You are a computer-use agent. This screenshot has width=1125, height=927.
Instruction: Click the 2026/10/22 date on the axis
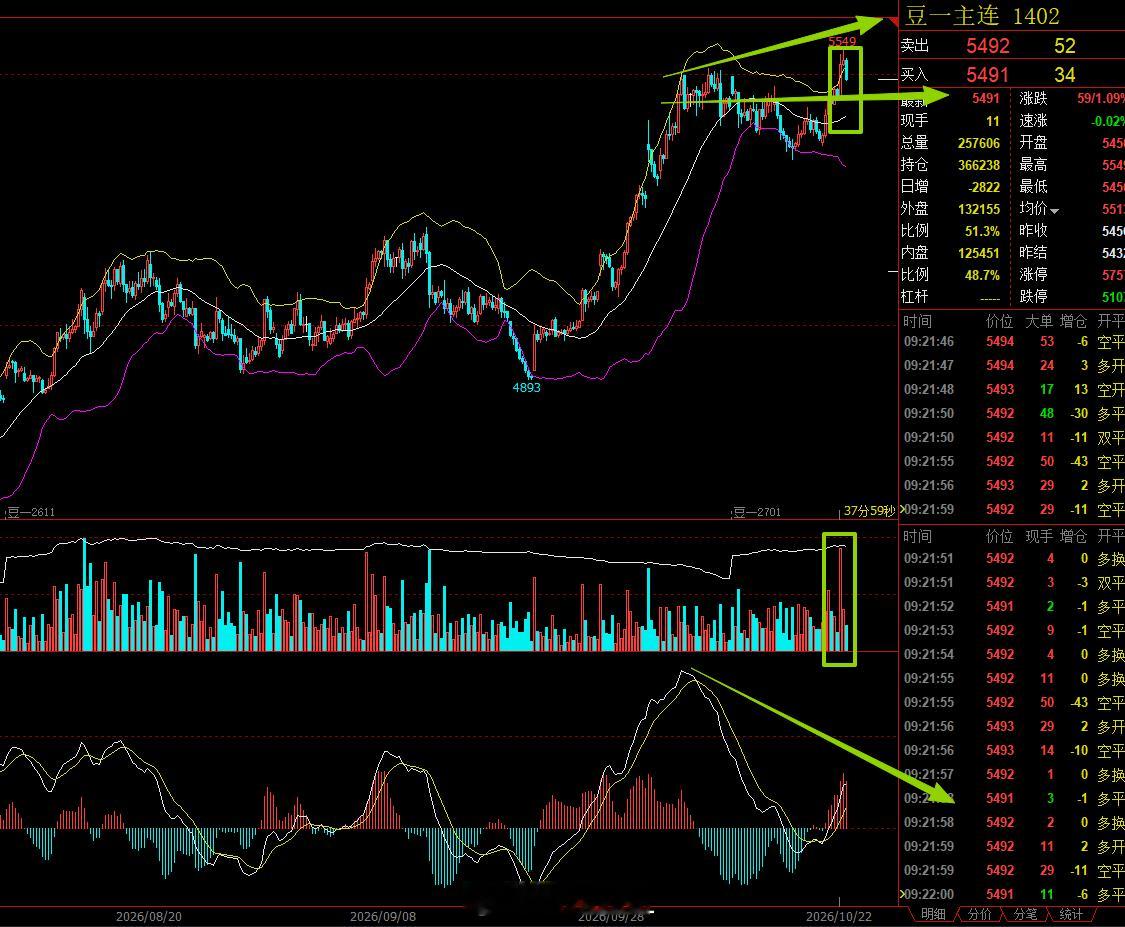pos(839,916)
